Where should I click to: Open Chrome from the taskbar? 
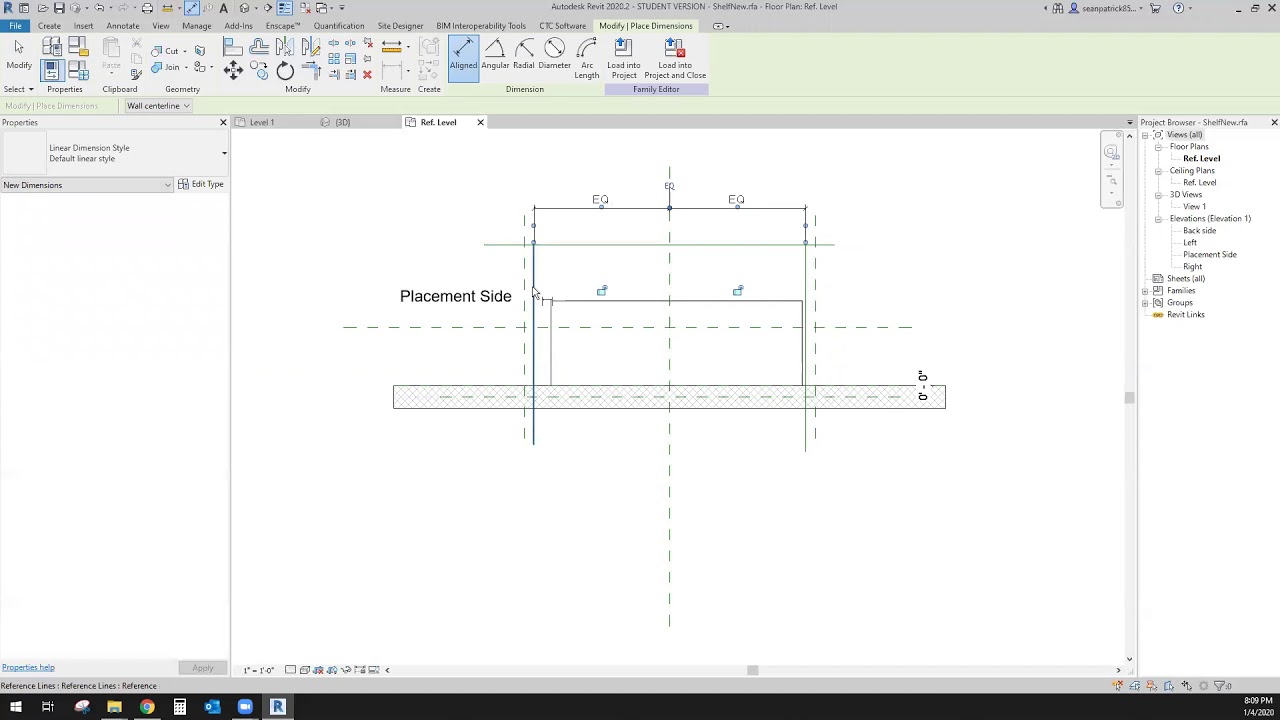(x=147, y=707)
